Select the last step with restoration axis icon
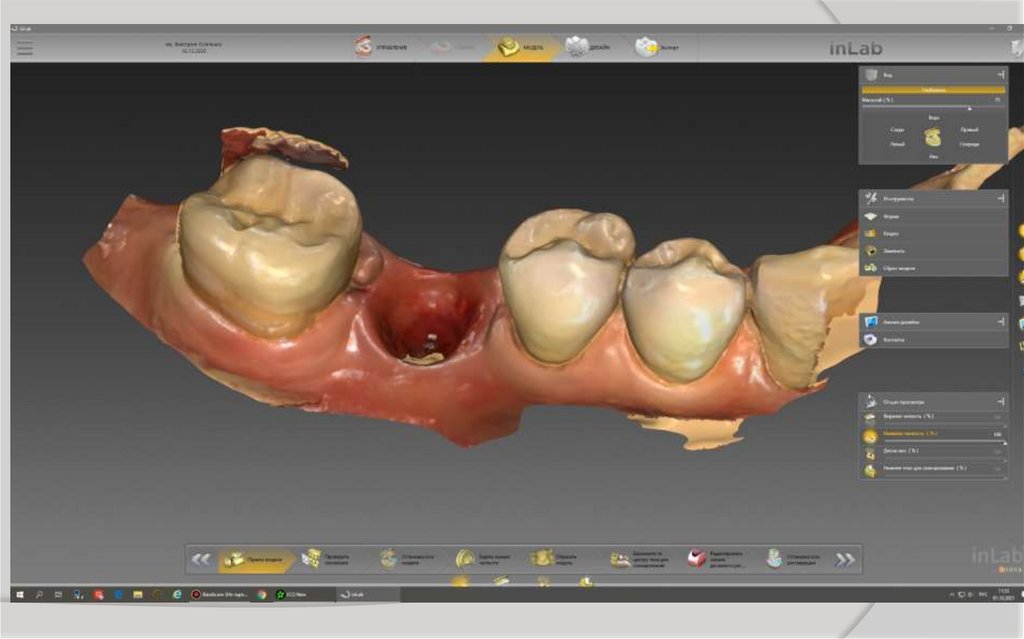1024x639 pixels. tap(795, 559)
